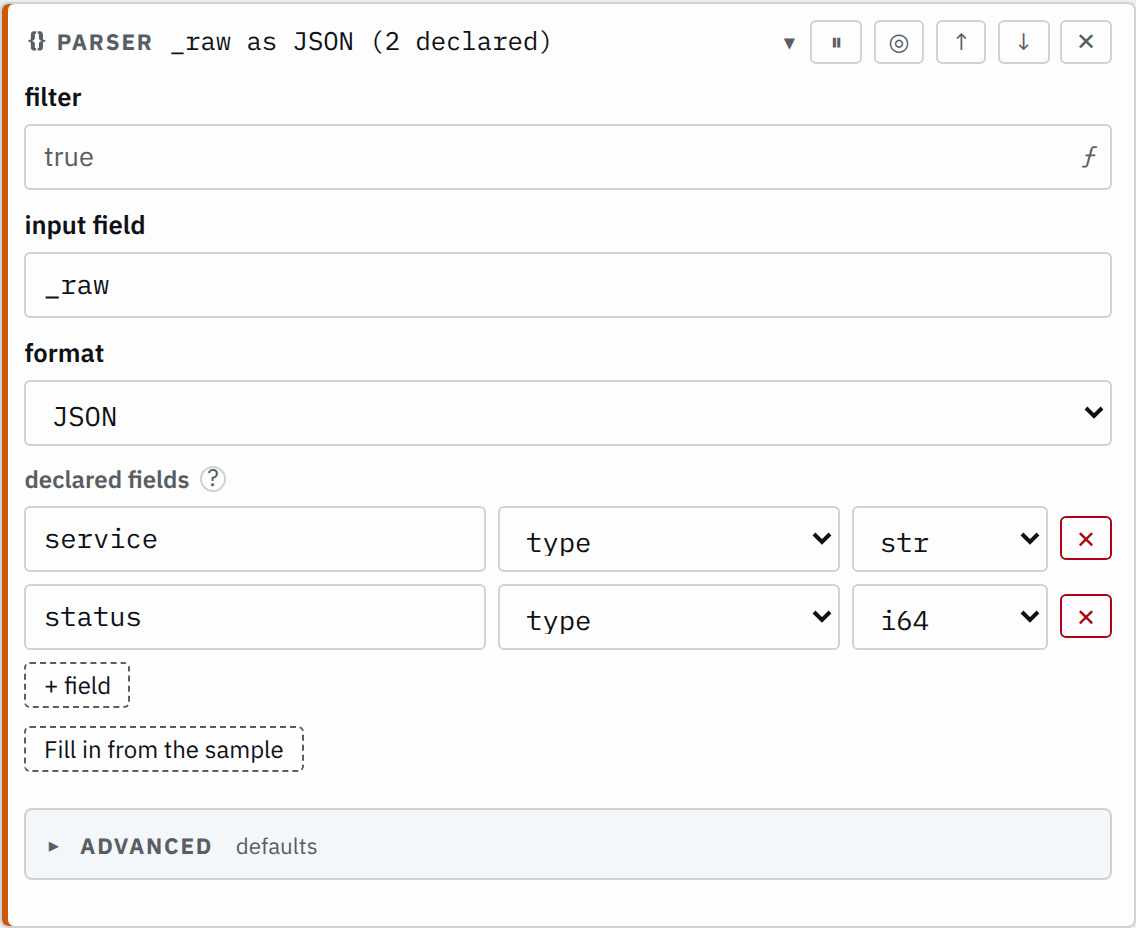Pause the parser with the pause icon
1136x928 pixels.
835,43
